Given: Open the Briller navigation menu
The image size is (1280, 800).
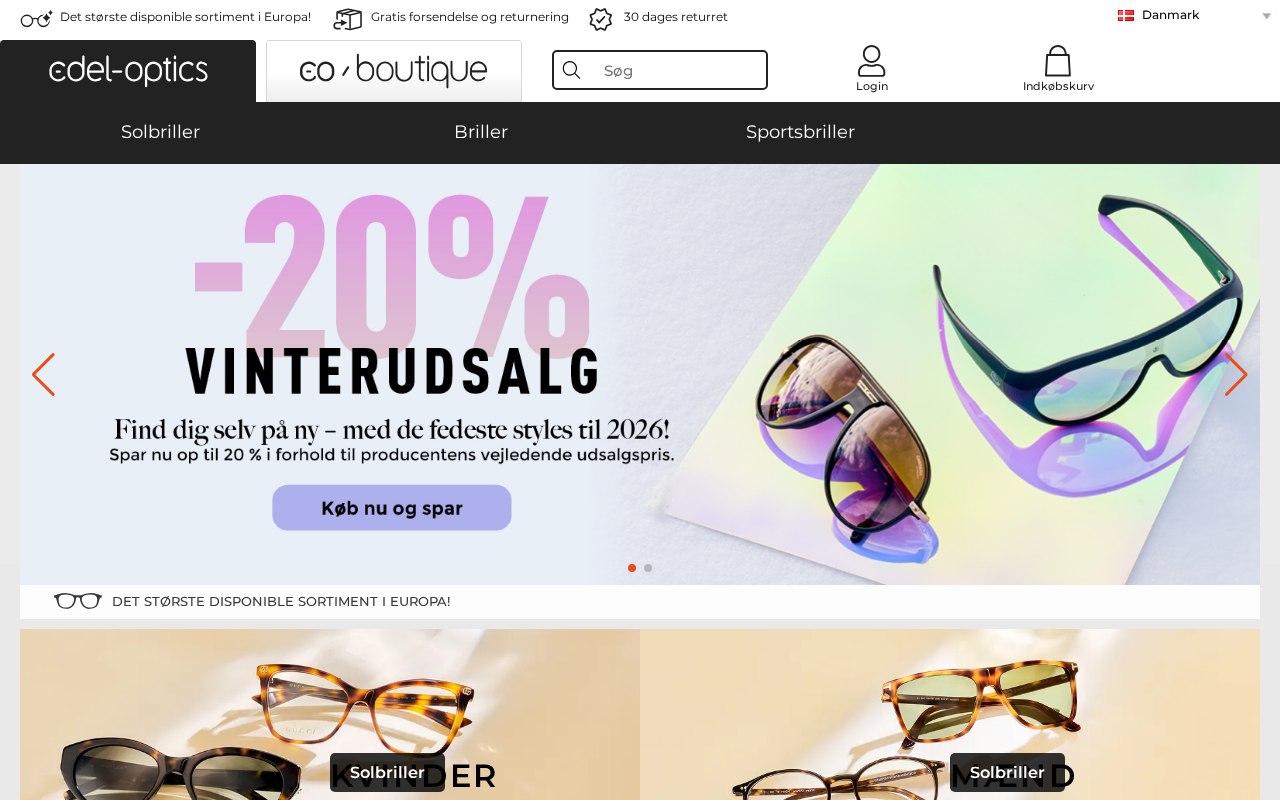Looking at the screenshot, I should tap(481, 132).
